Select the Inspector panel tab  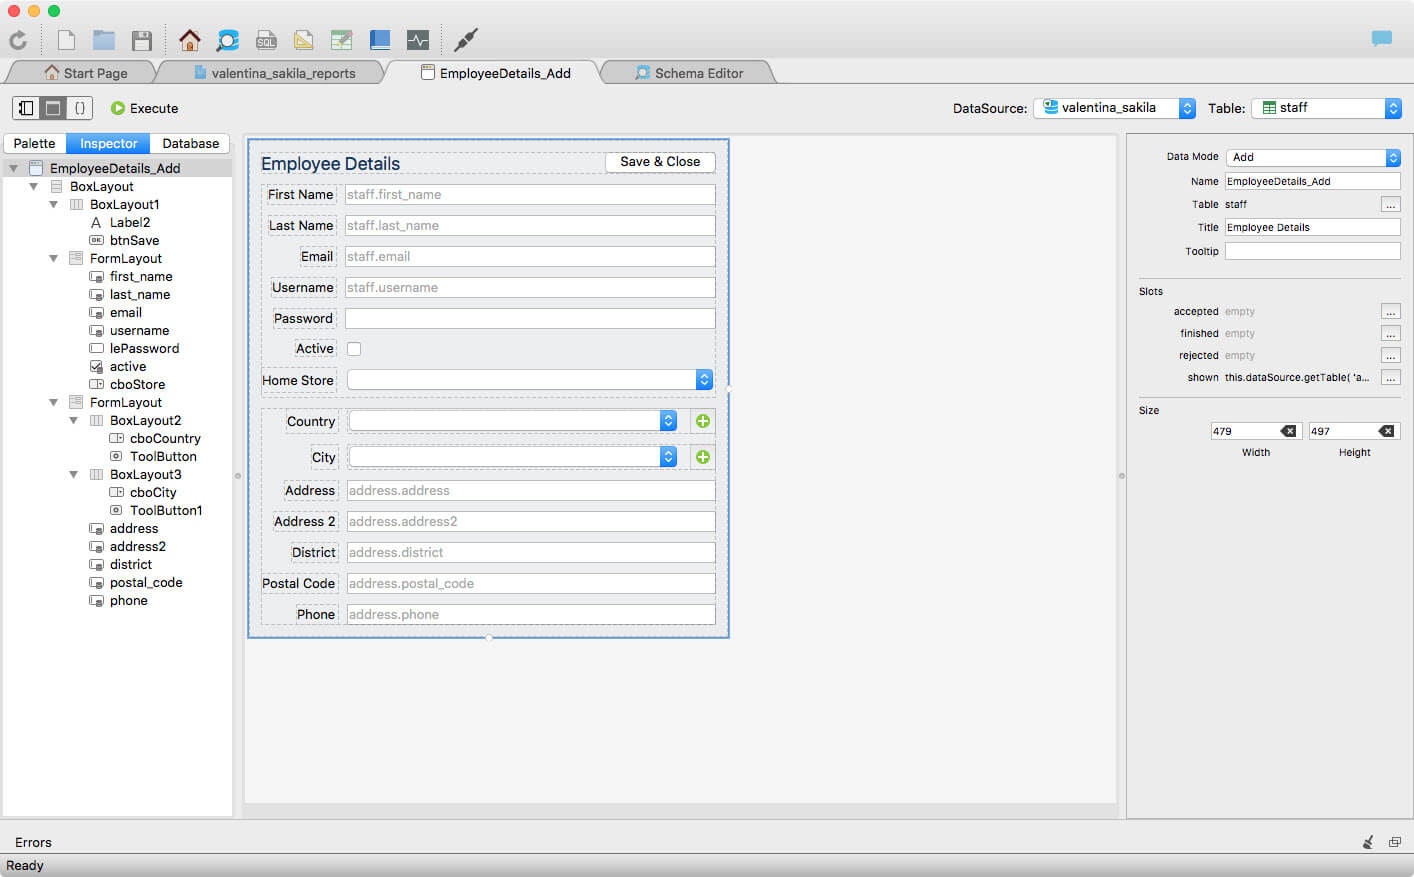[x=108, y=143]
